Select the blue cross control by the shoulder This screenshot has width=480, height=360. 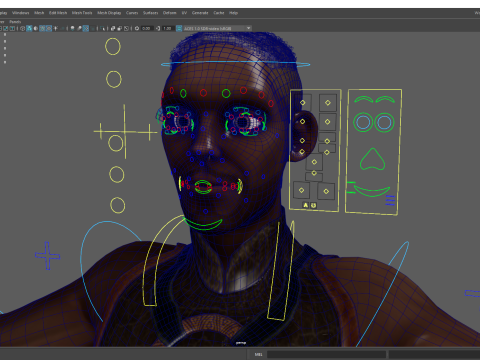(48, 256)
